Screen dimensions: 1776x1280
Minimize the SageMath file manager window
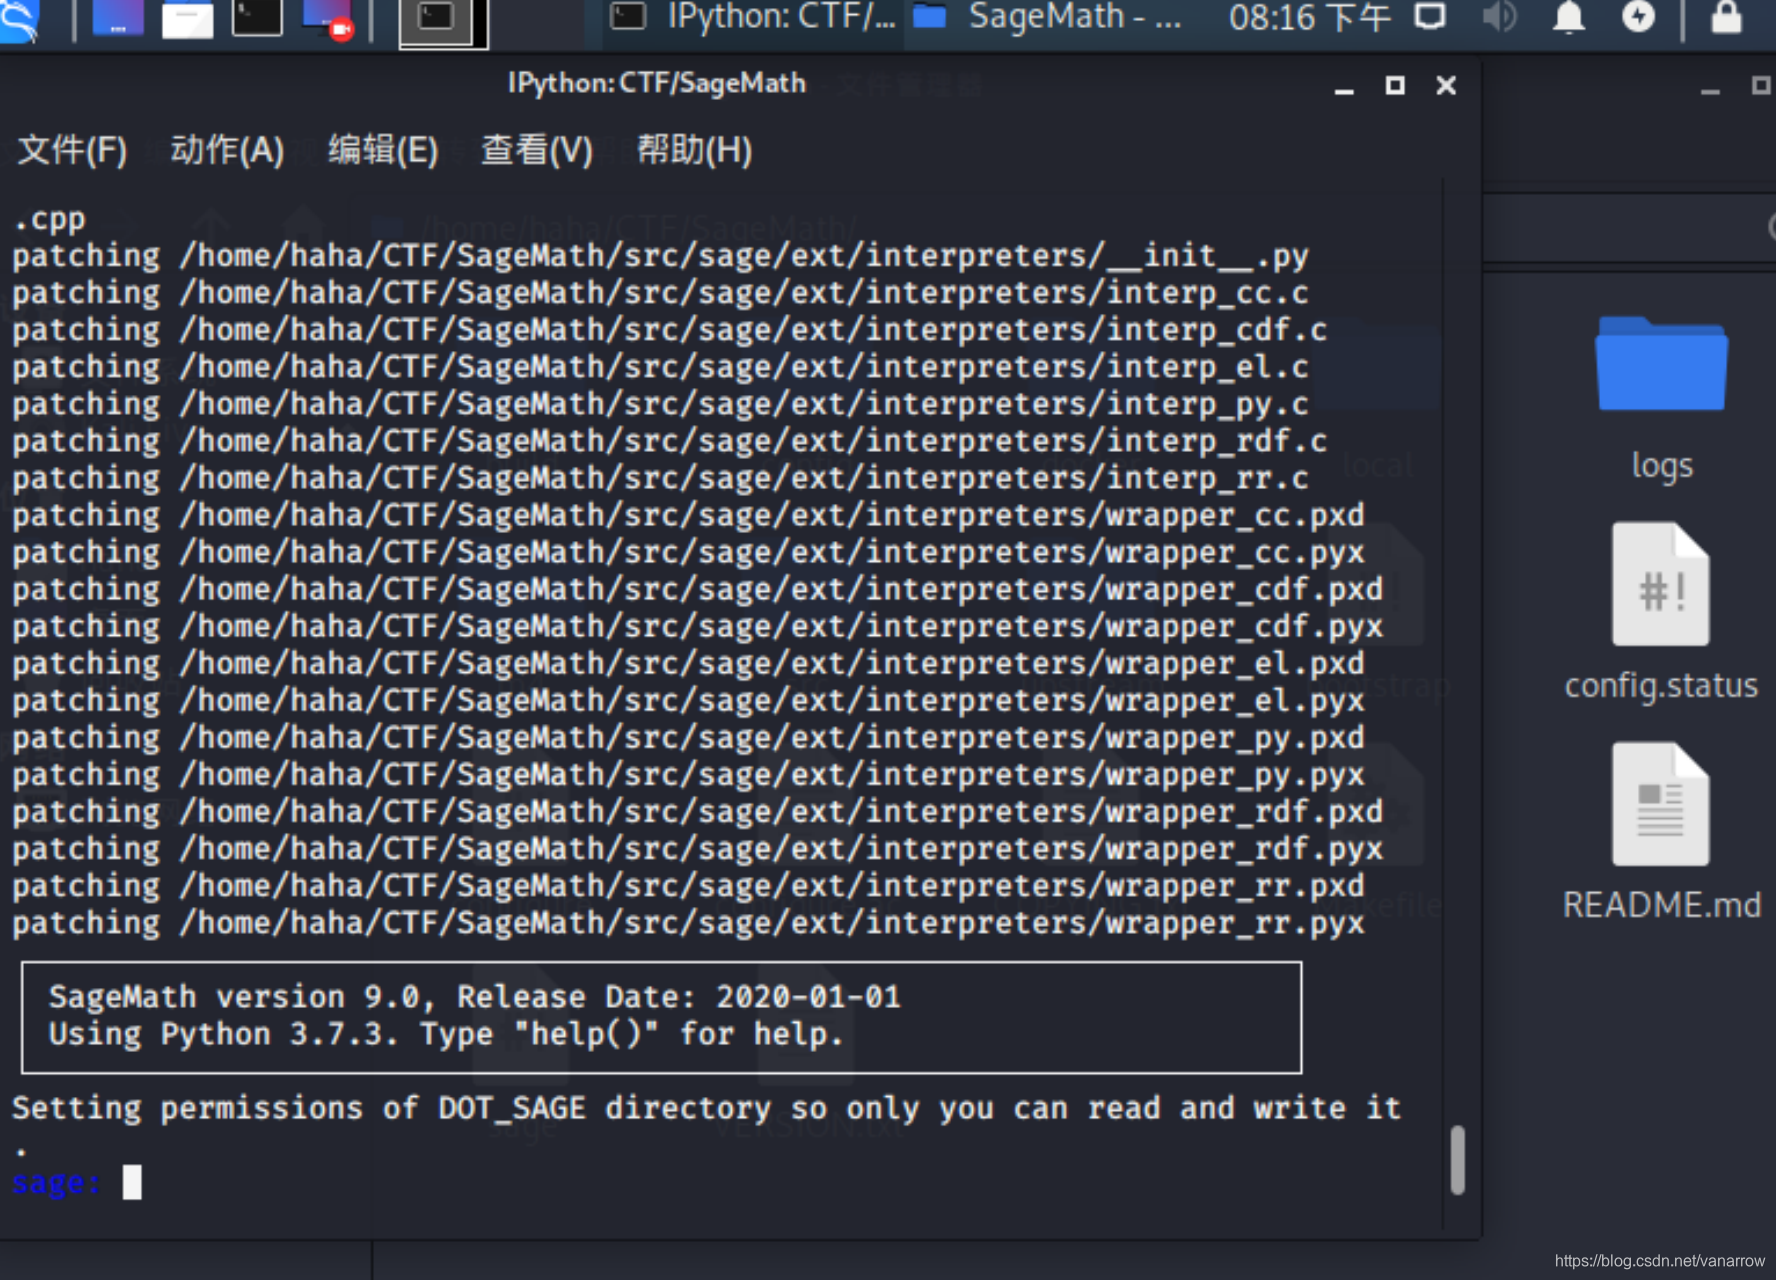click(1711, 90)
